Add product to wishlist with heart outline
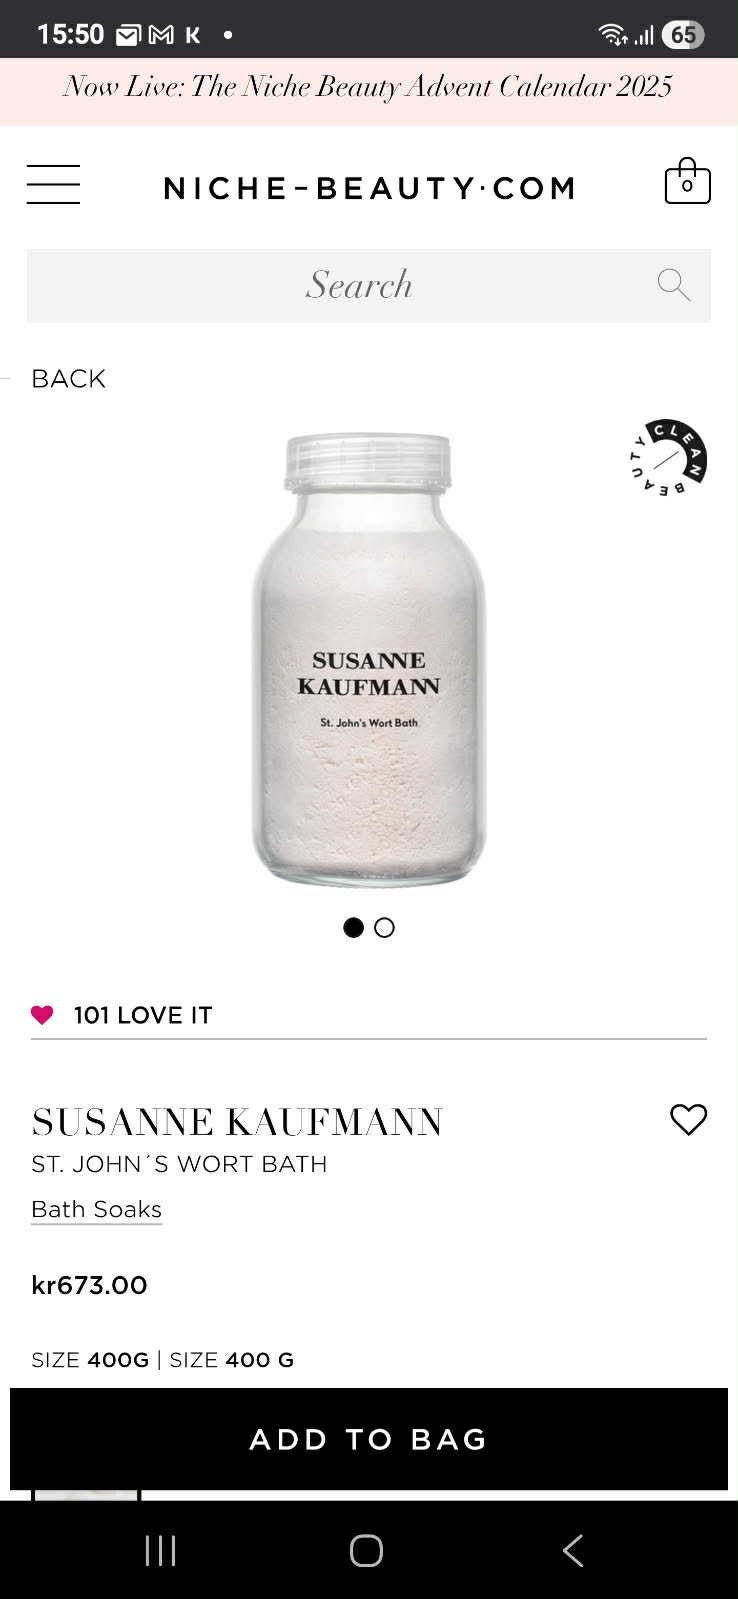 pyautogui.click(x=688, y=1119)
